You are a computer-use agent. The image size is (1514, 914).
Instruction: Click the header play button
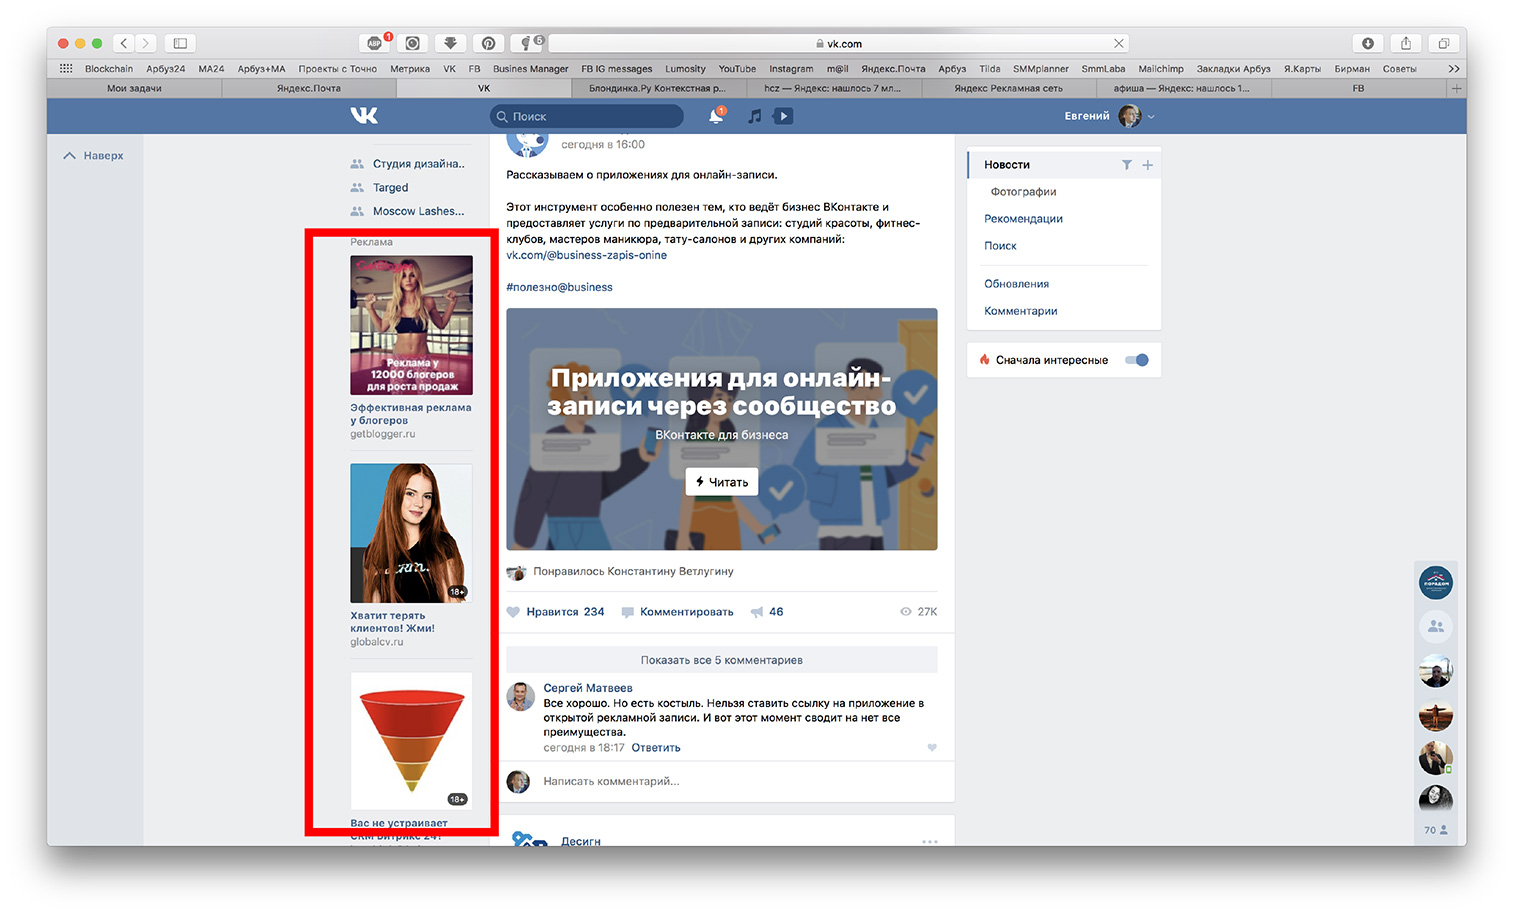[784, 116]
